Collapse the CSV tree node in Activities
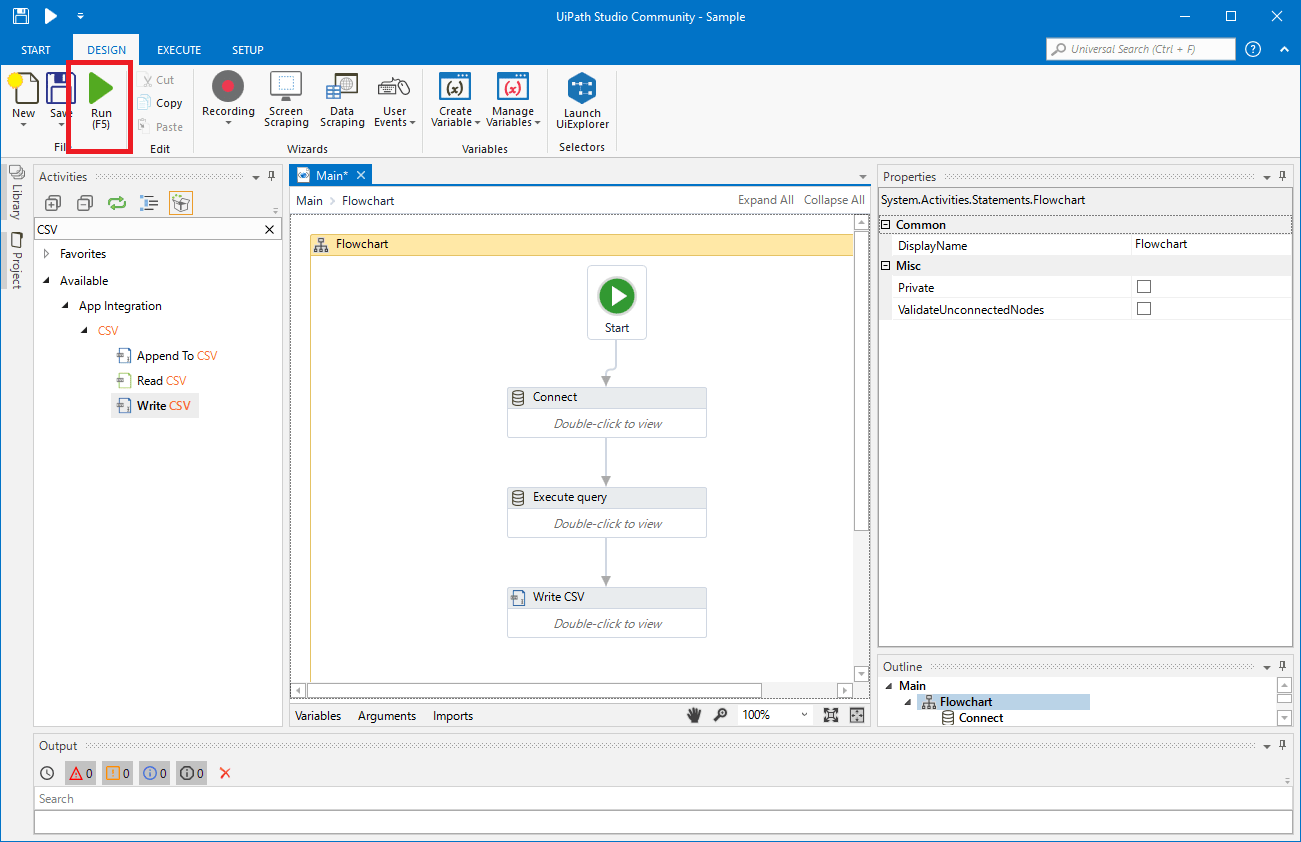 [x=86, y=330]
